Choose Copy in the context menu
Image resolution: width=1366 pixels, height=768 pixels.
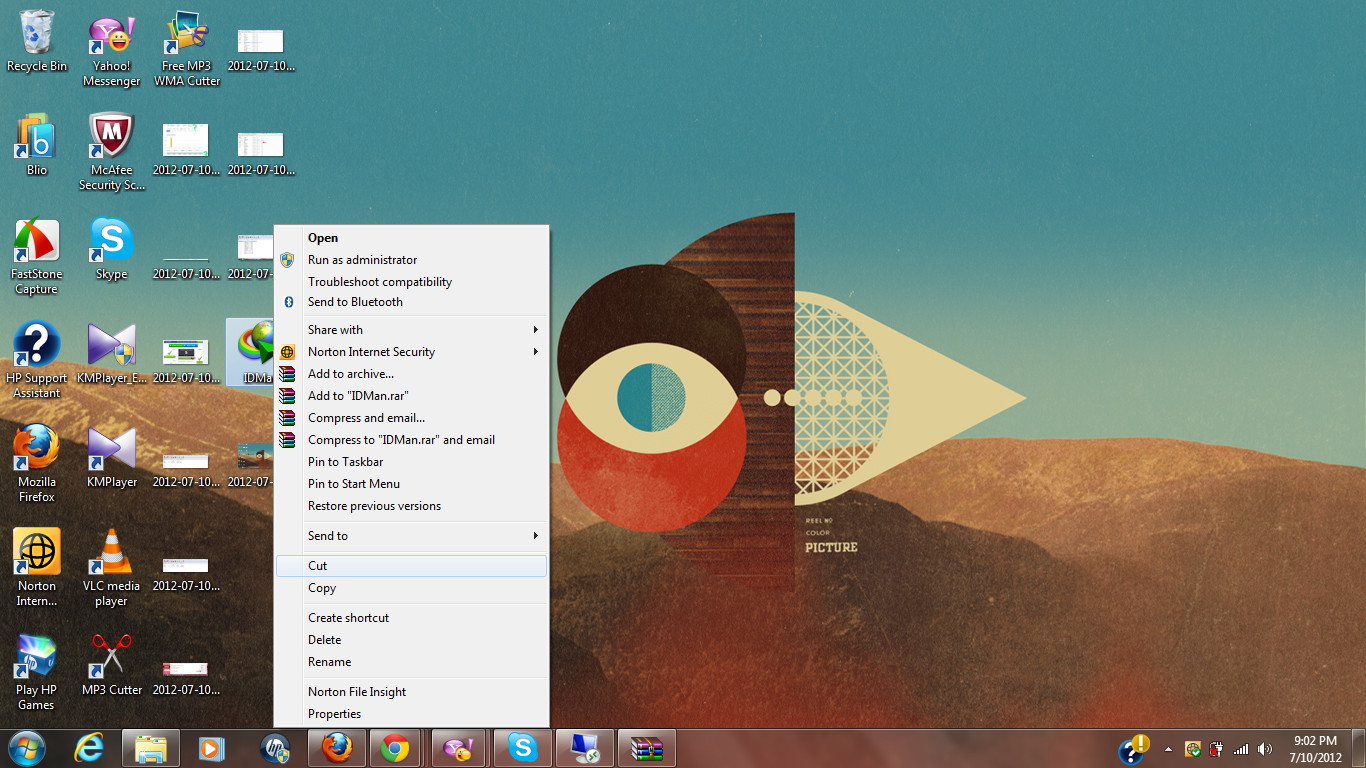[x=412, y=588]
